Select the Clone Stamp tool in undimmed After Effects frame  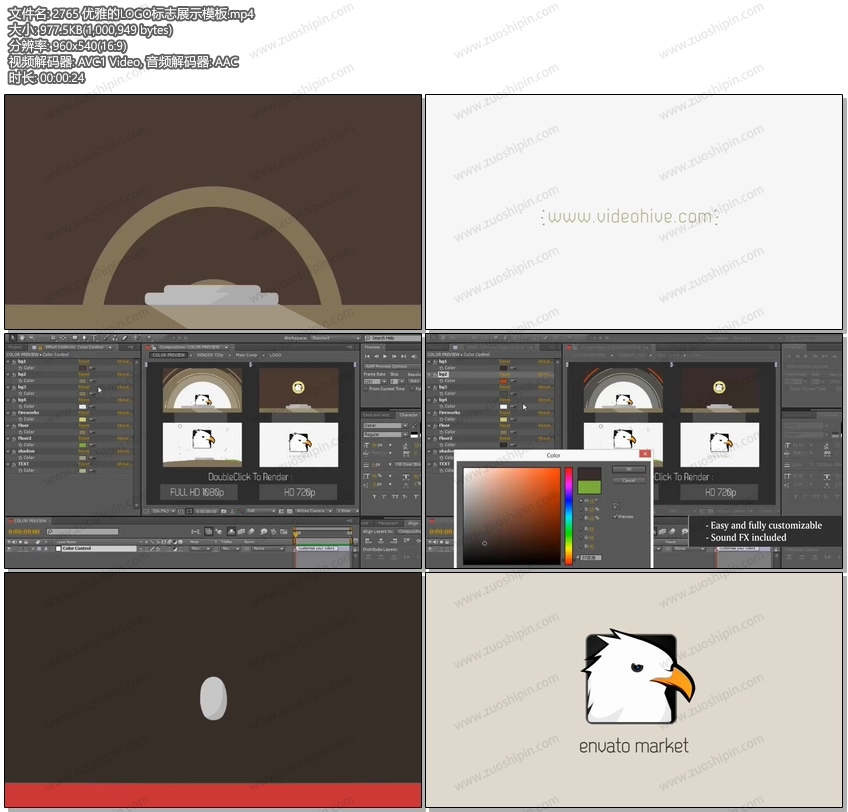pos(115,338)
